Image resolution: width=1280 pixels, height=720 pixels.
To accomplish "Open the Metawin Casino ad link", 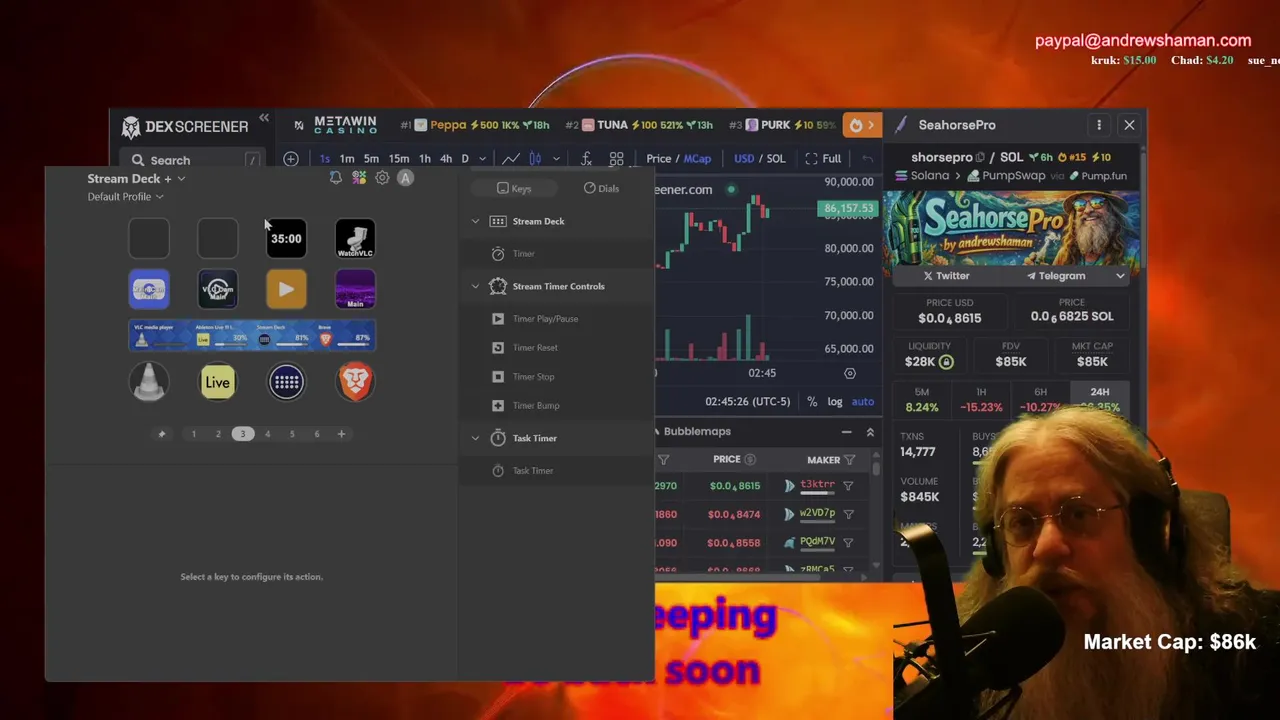I will 334,125.
